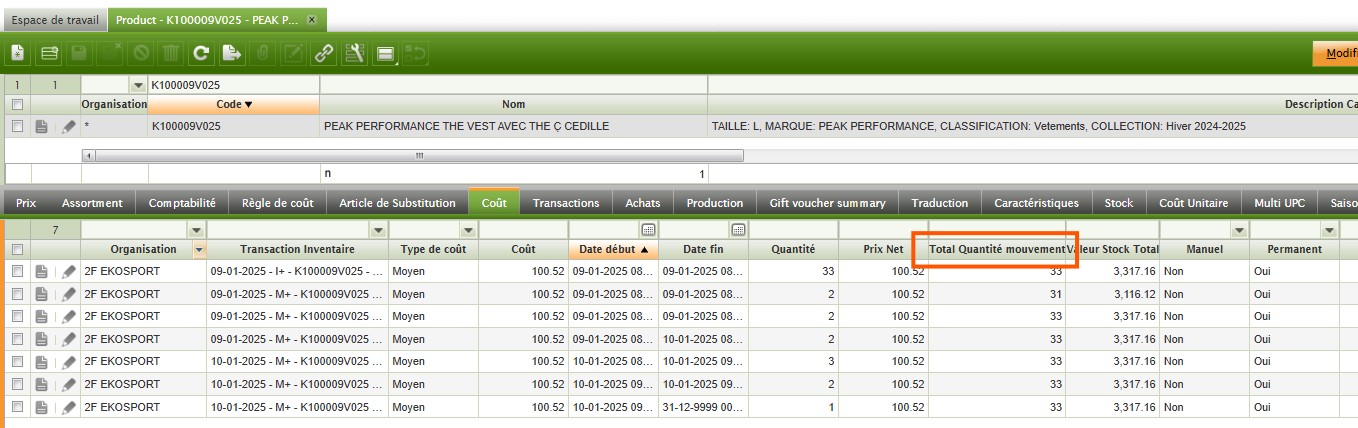
Task: Edit the I+ transaction cost row
Action: pos(68,271)
